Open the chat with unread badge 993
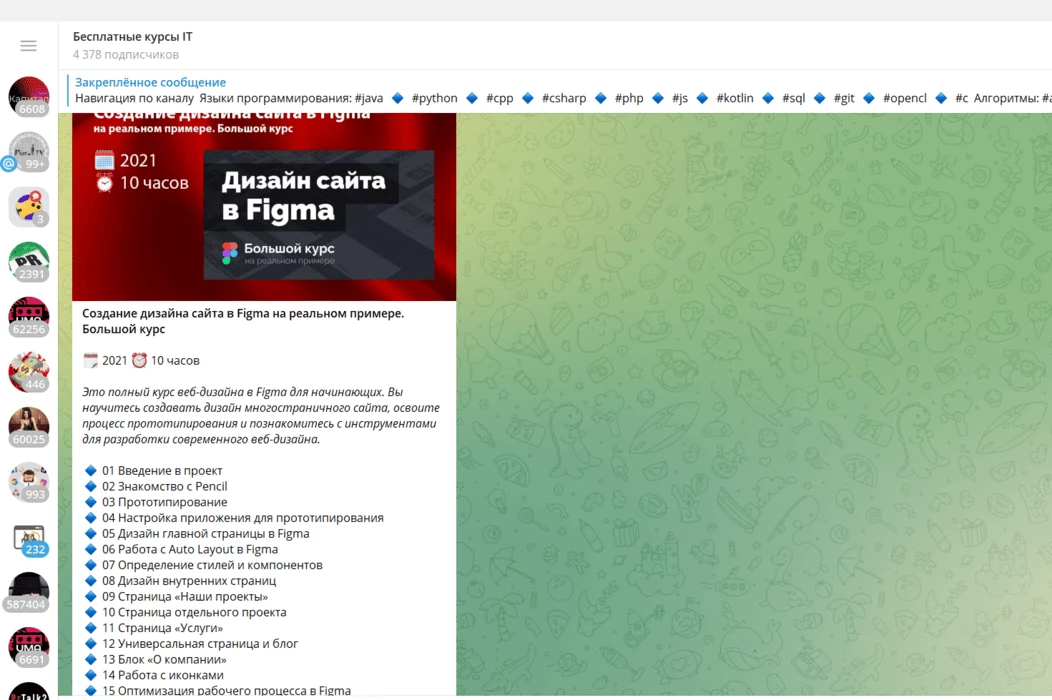 (29, 482)
